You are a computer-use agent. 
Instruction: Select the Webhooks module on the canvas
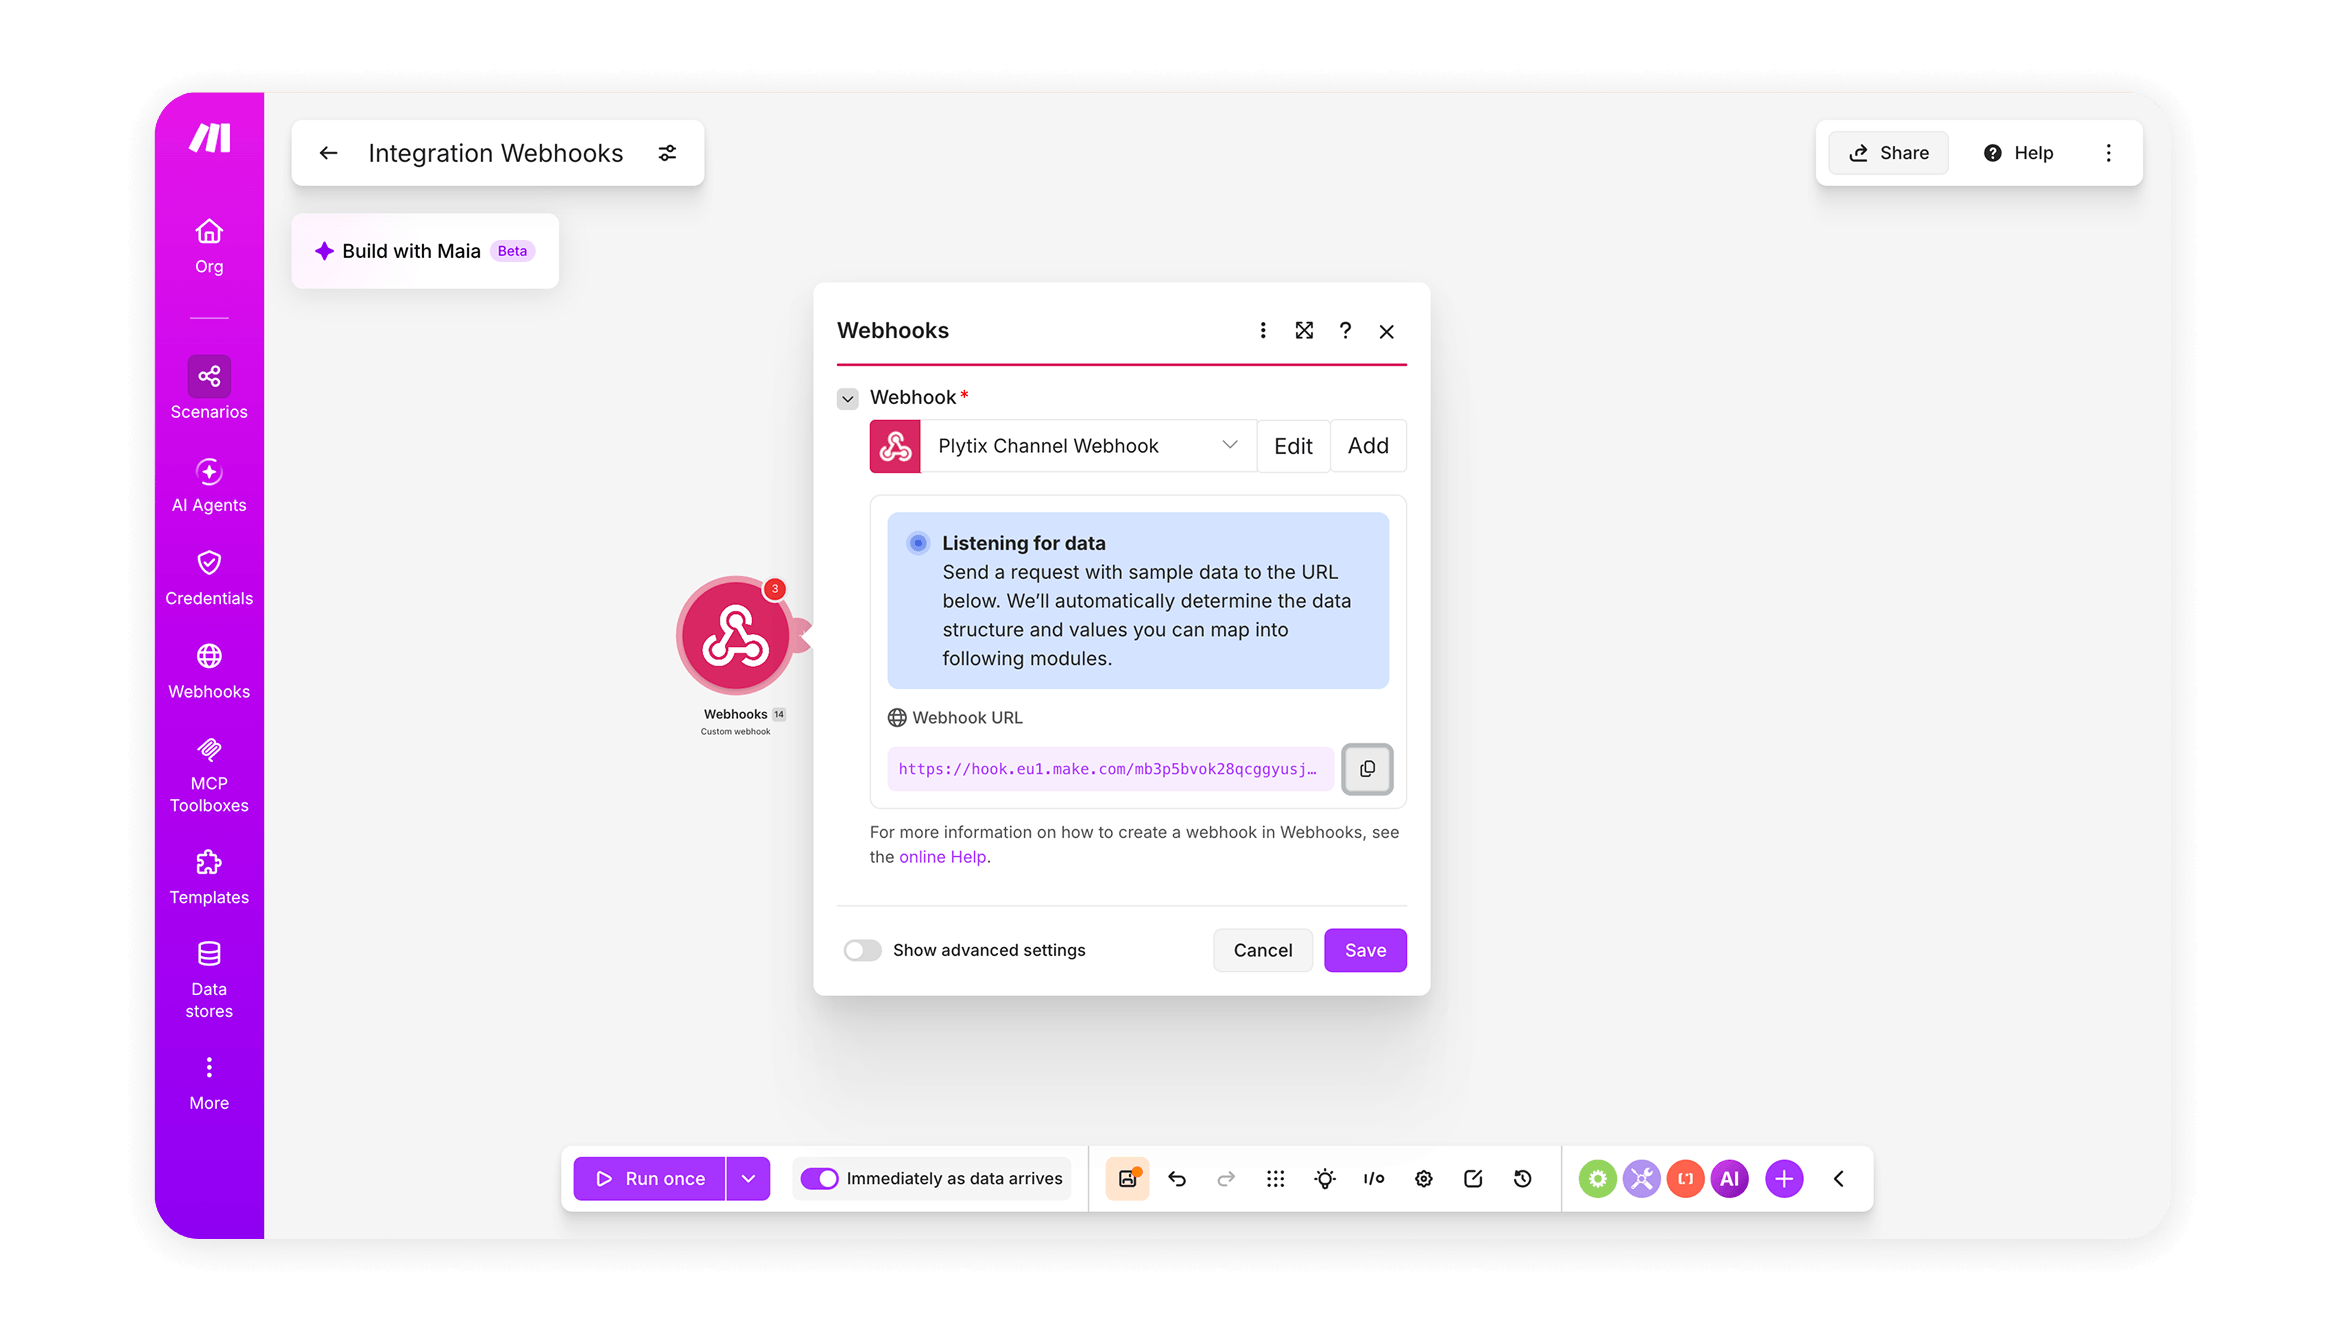coord(735,636)
